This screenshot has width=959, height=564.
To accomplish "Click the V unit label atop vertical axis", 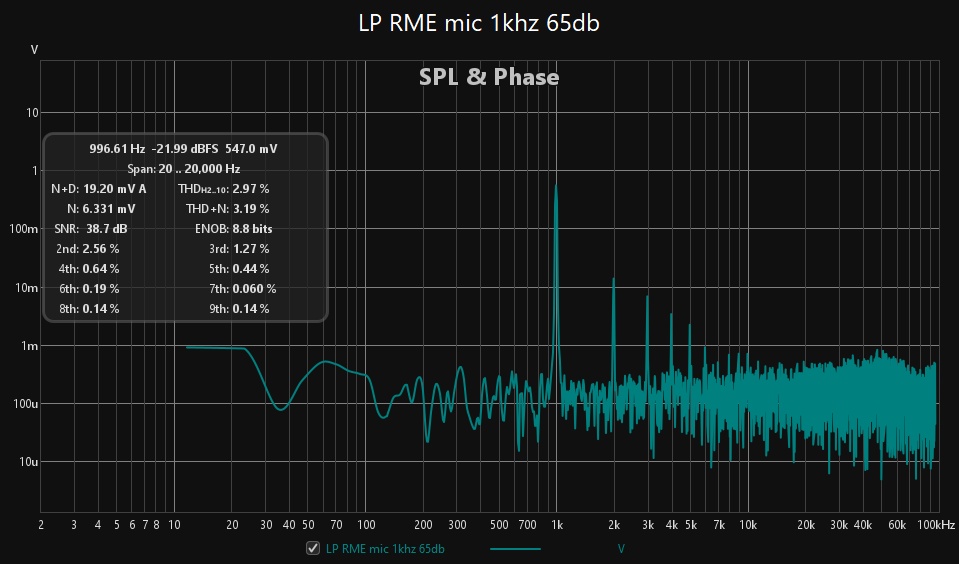I will coord(34,50).
